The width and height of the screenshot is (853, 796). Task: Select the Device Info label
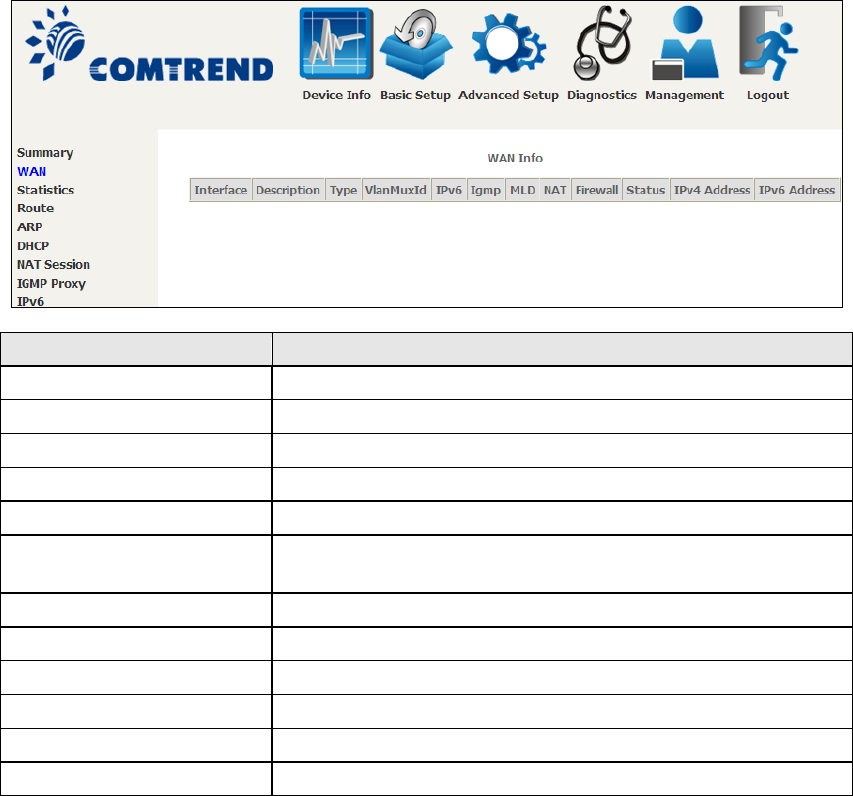coord(336,95)
